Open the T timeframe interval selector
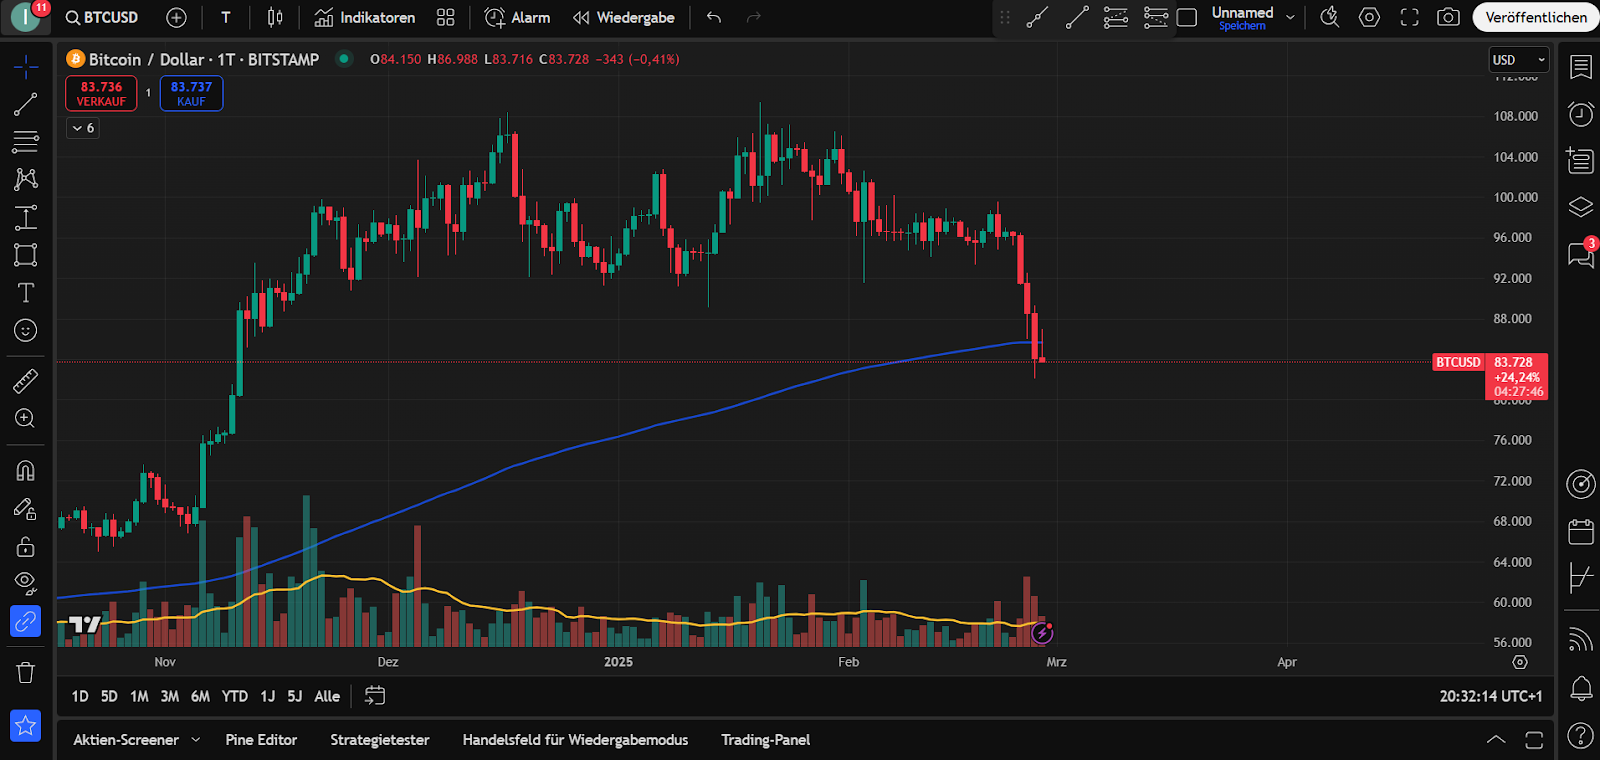The height and width of the screenshot is (760, 1600). click(226, 17)
